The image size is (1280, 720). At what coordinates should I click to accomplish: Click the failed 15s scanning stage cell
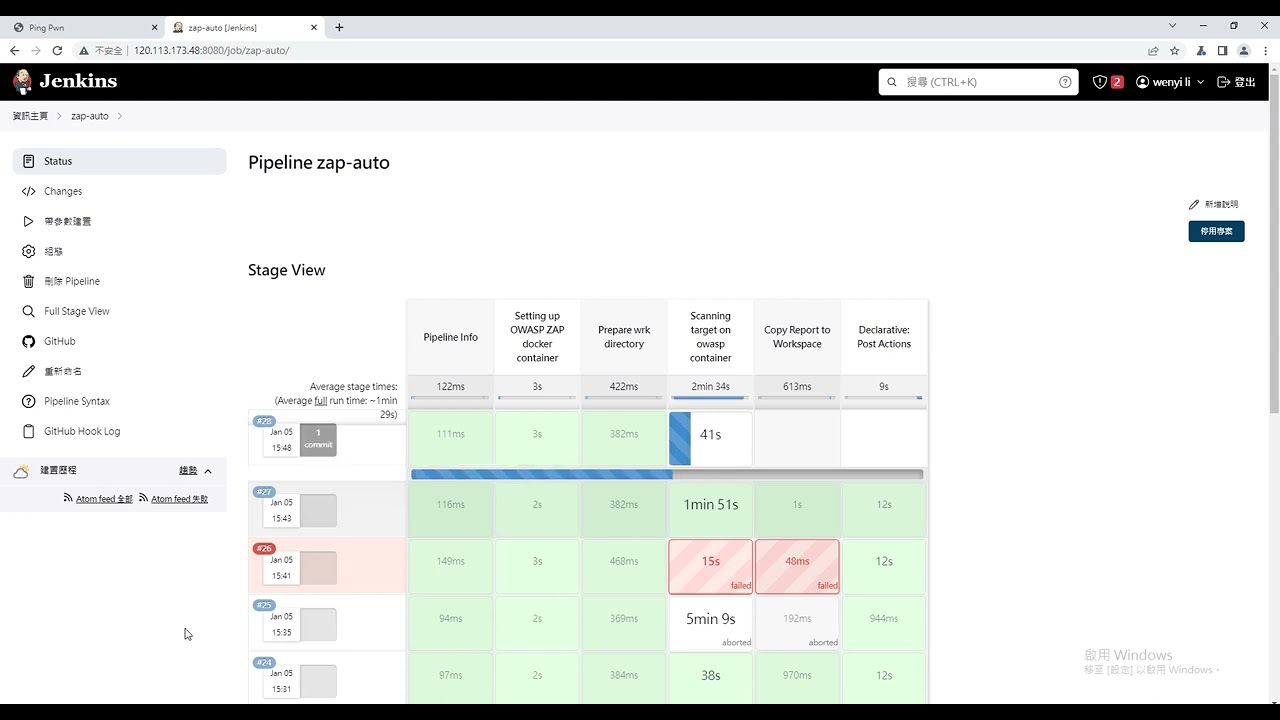tap(710, 567)
